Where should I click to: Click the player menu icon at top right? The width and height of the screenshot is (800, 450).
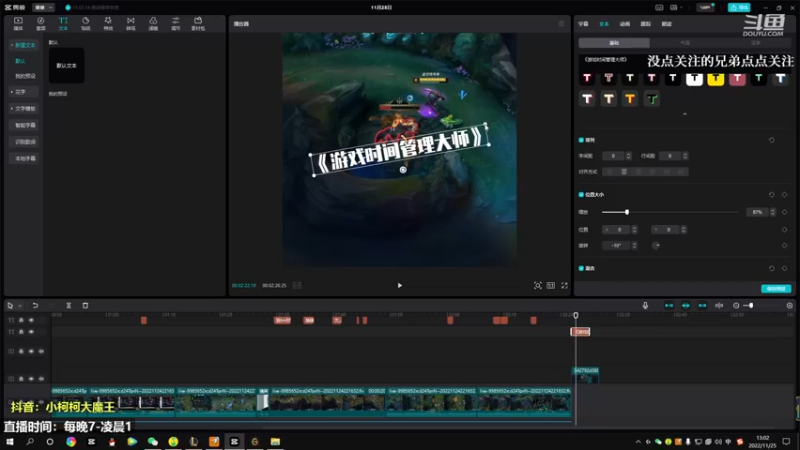coord(561,23)
